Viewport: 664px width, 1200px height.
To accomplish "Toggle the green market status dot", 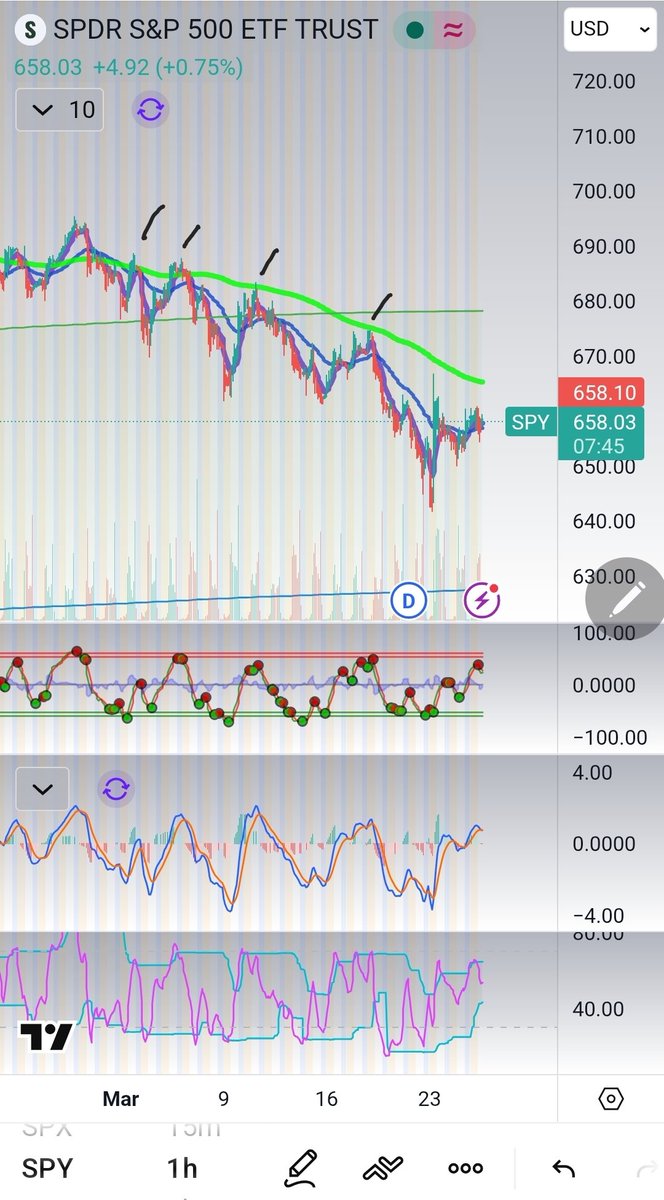I will point(415,31).
